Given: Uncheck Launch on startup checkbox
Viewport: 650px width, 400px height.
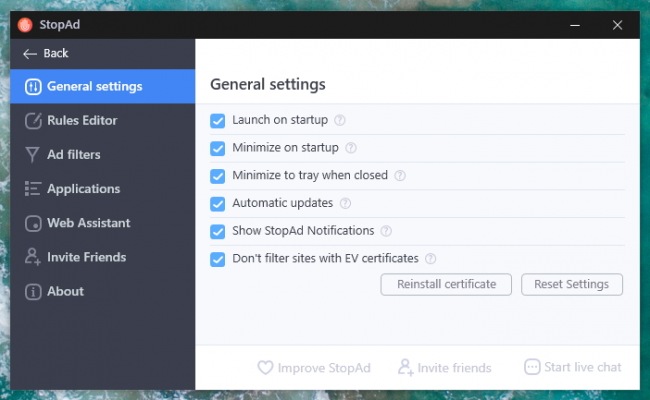Looking at the screenshot, I should tap(218, 121).
